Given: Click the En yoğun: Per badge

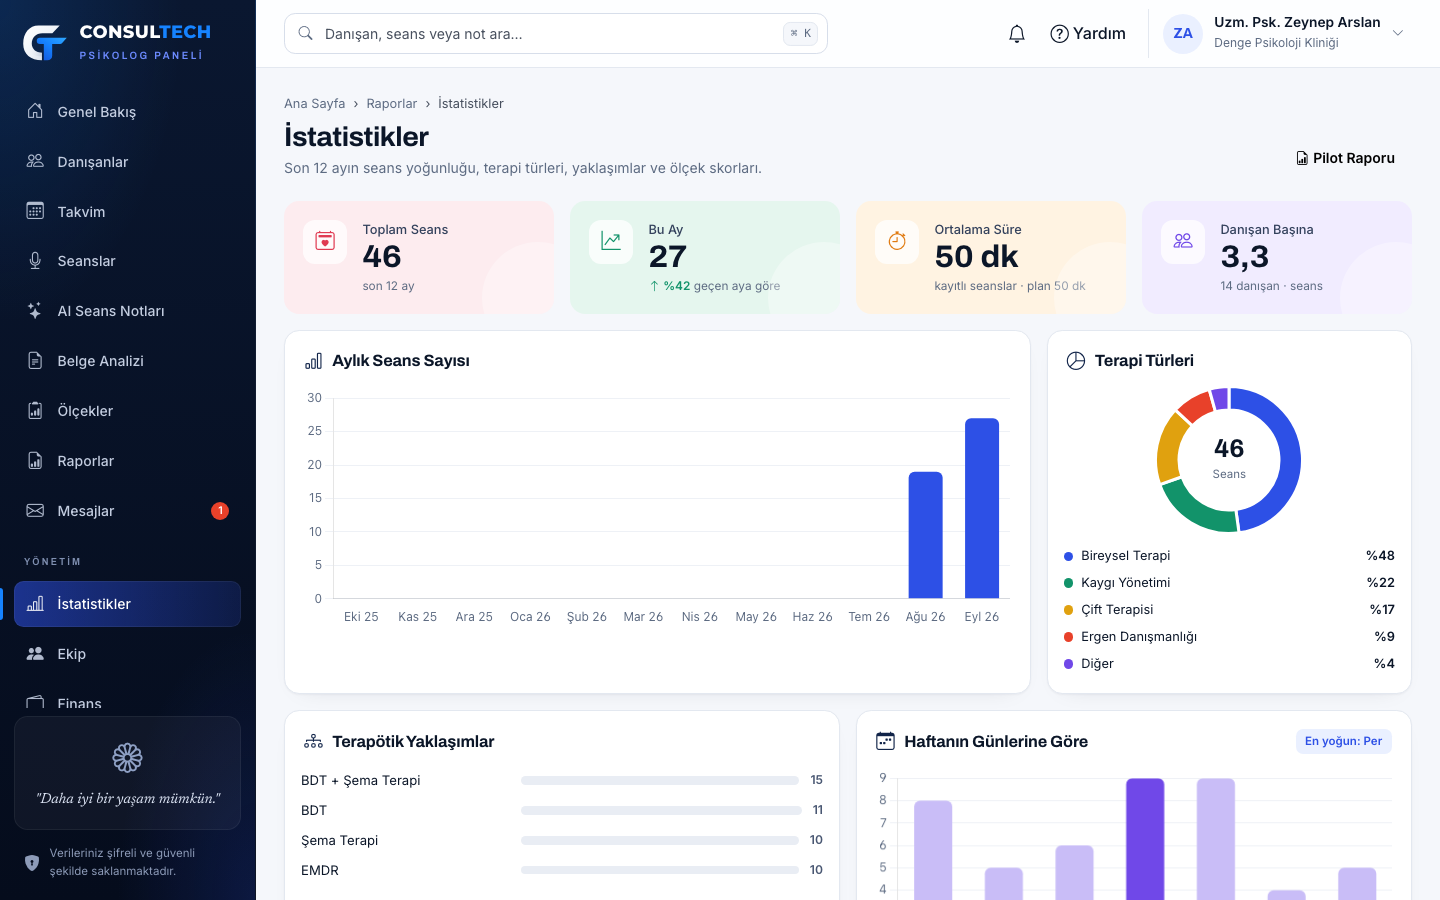Looking at the screenshot, I should (1343, 741).
